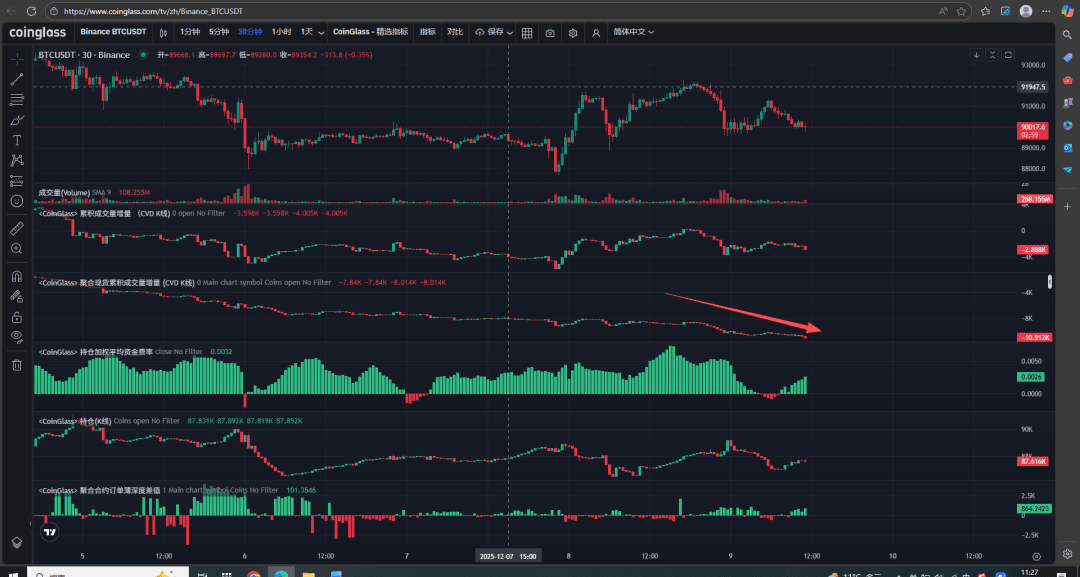This screenshot has width=1080, height=577.
Task: Click the 持仓(K线) indicator title
Action: coord(74,421)
